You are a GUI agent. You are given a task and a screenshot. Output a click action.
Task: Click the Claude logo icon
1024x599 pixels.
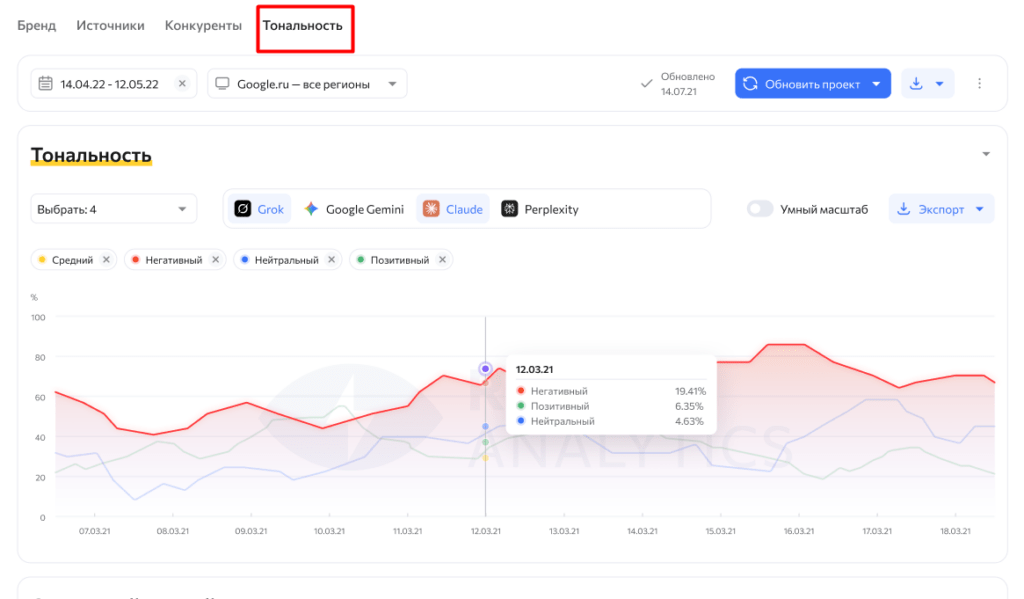[431, 209]
